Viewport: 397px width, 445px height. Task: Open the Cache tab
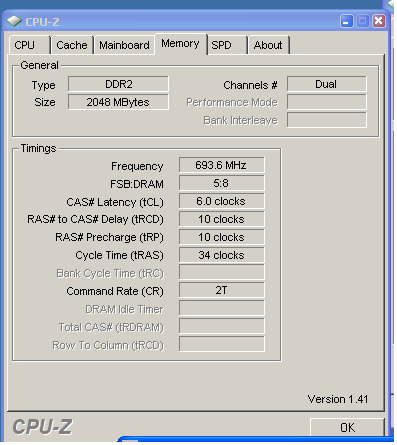(x=72, y=45)
